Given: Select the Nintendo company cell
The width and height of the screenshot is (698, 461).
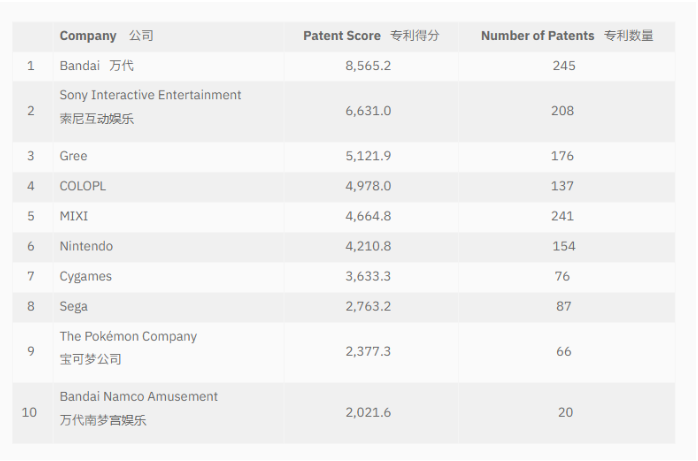Looking at the screenshot, I should [86, 246].
